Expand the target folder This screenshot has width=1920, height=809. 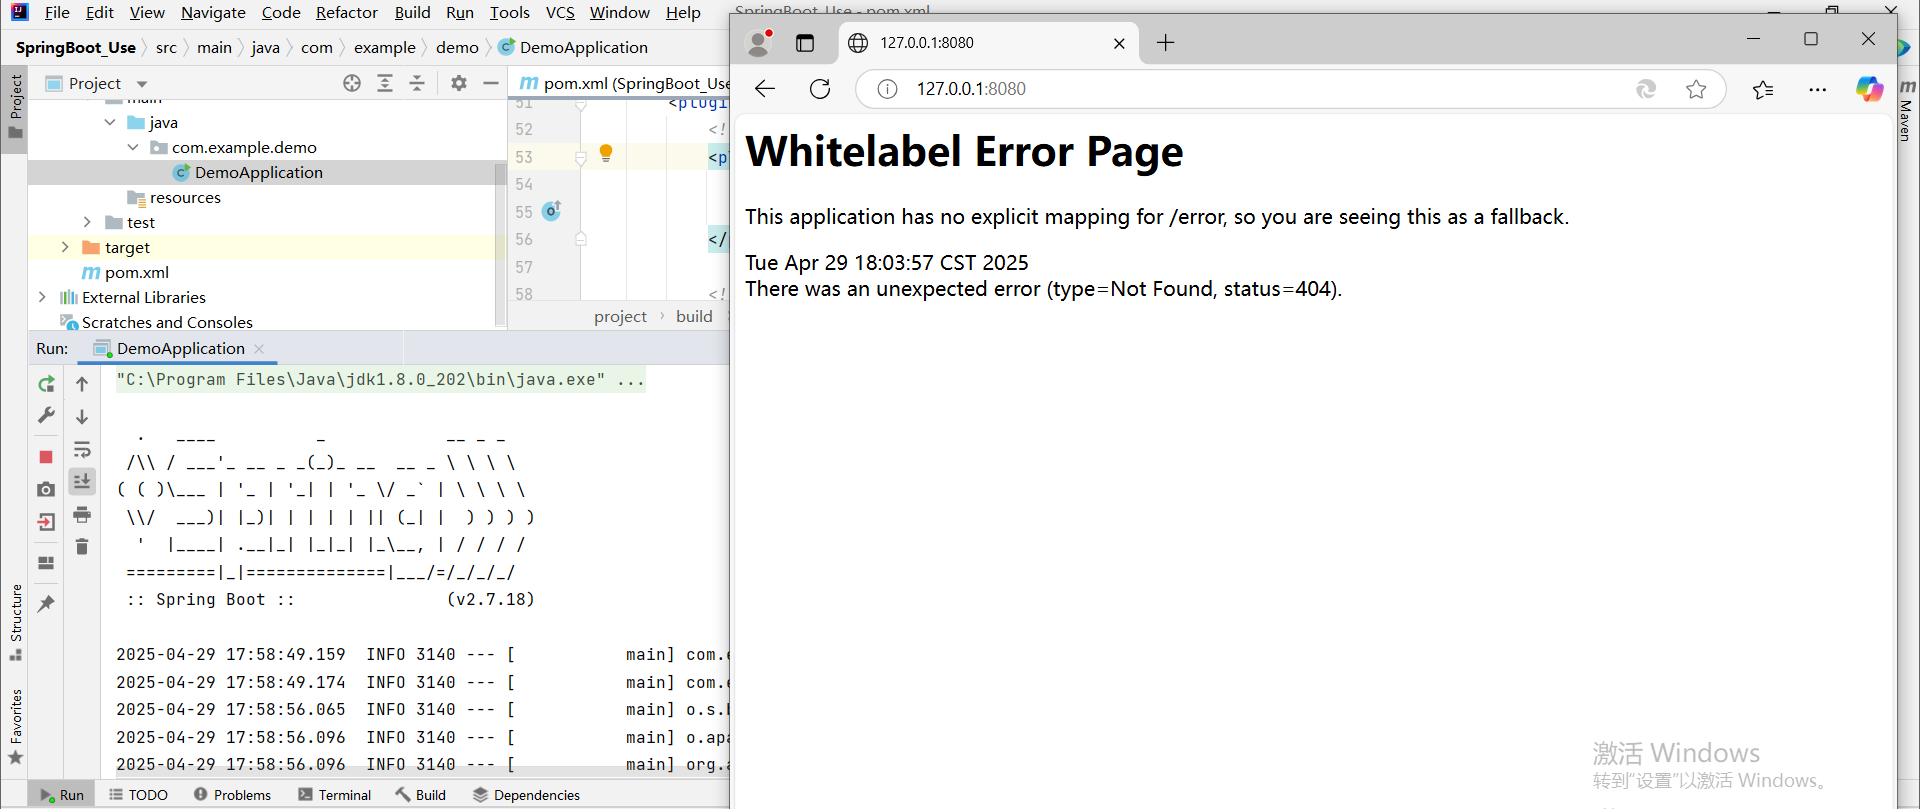coord(65,247)
